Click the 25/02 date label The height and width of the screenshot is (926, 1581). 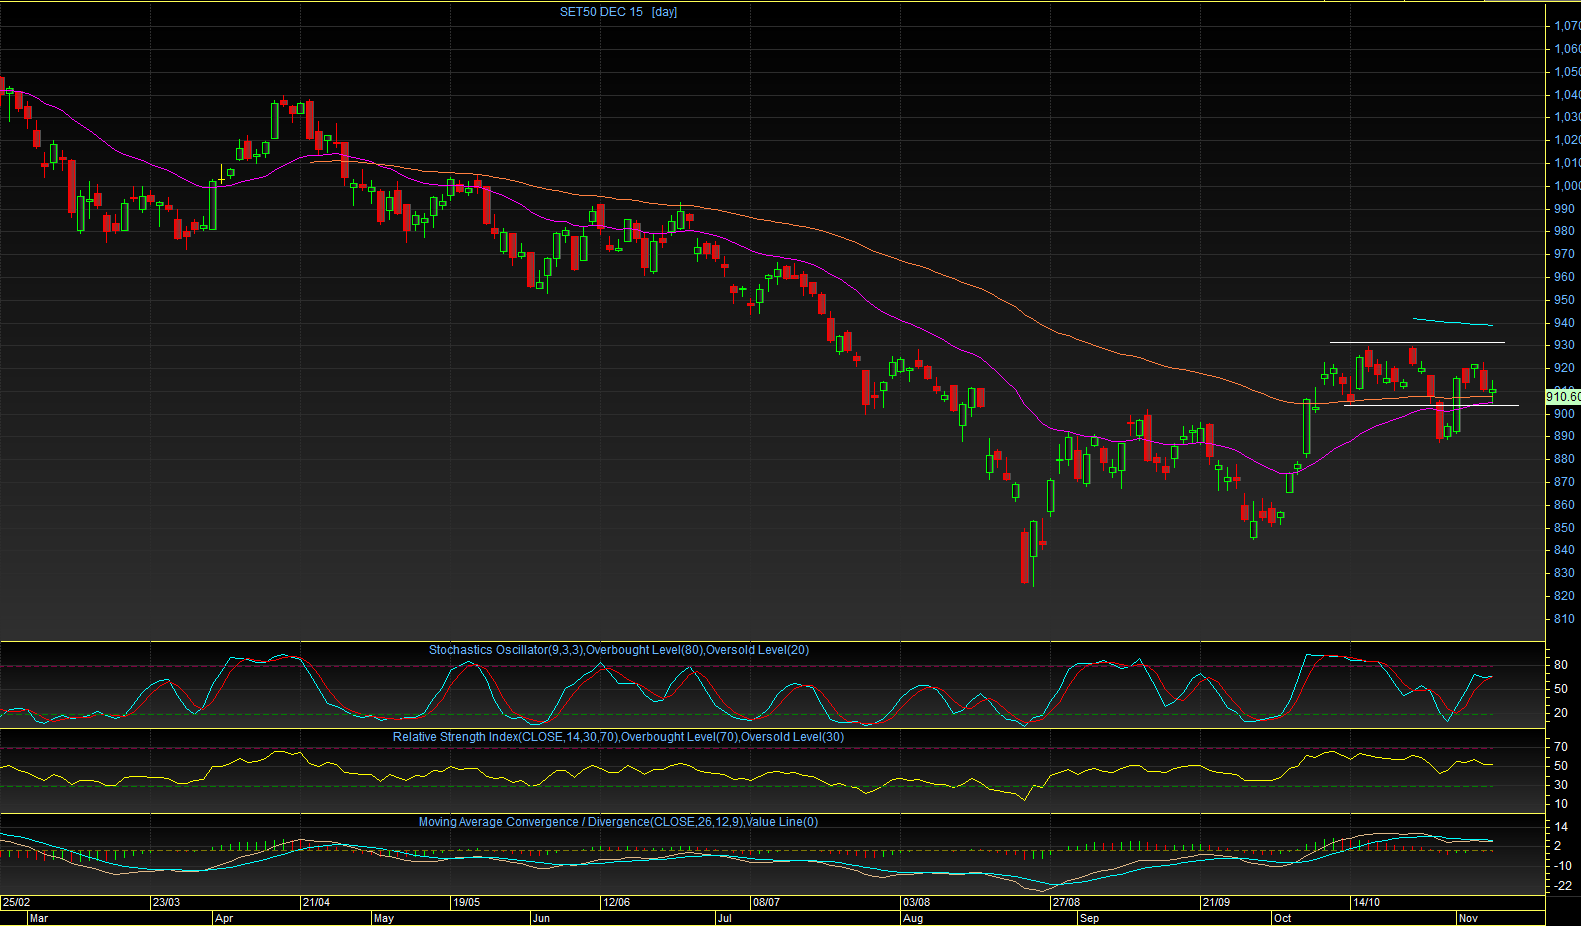coord(16,902)
